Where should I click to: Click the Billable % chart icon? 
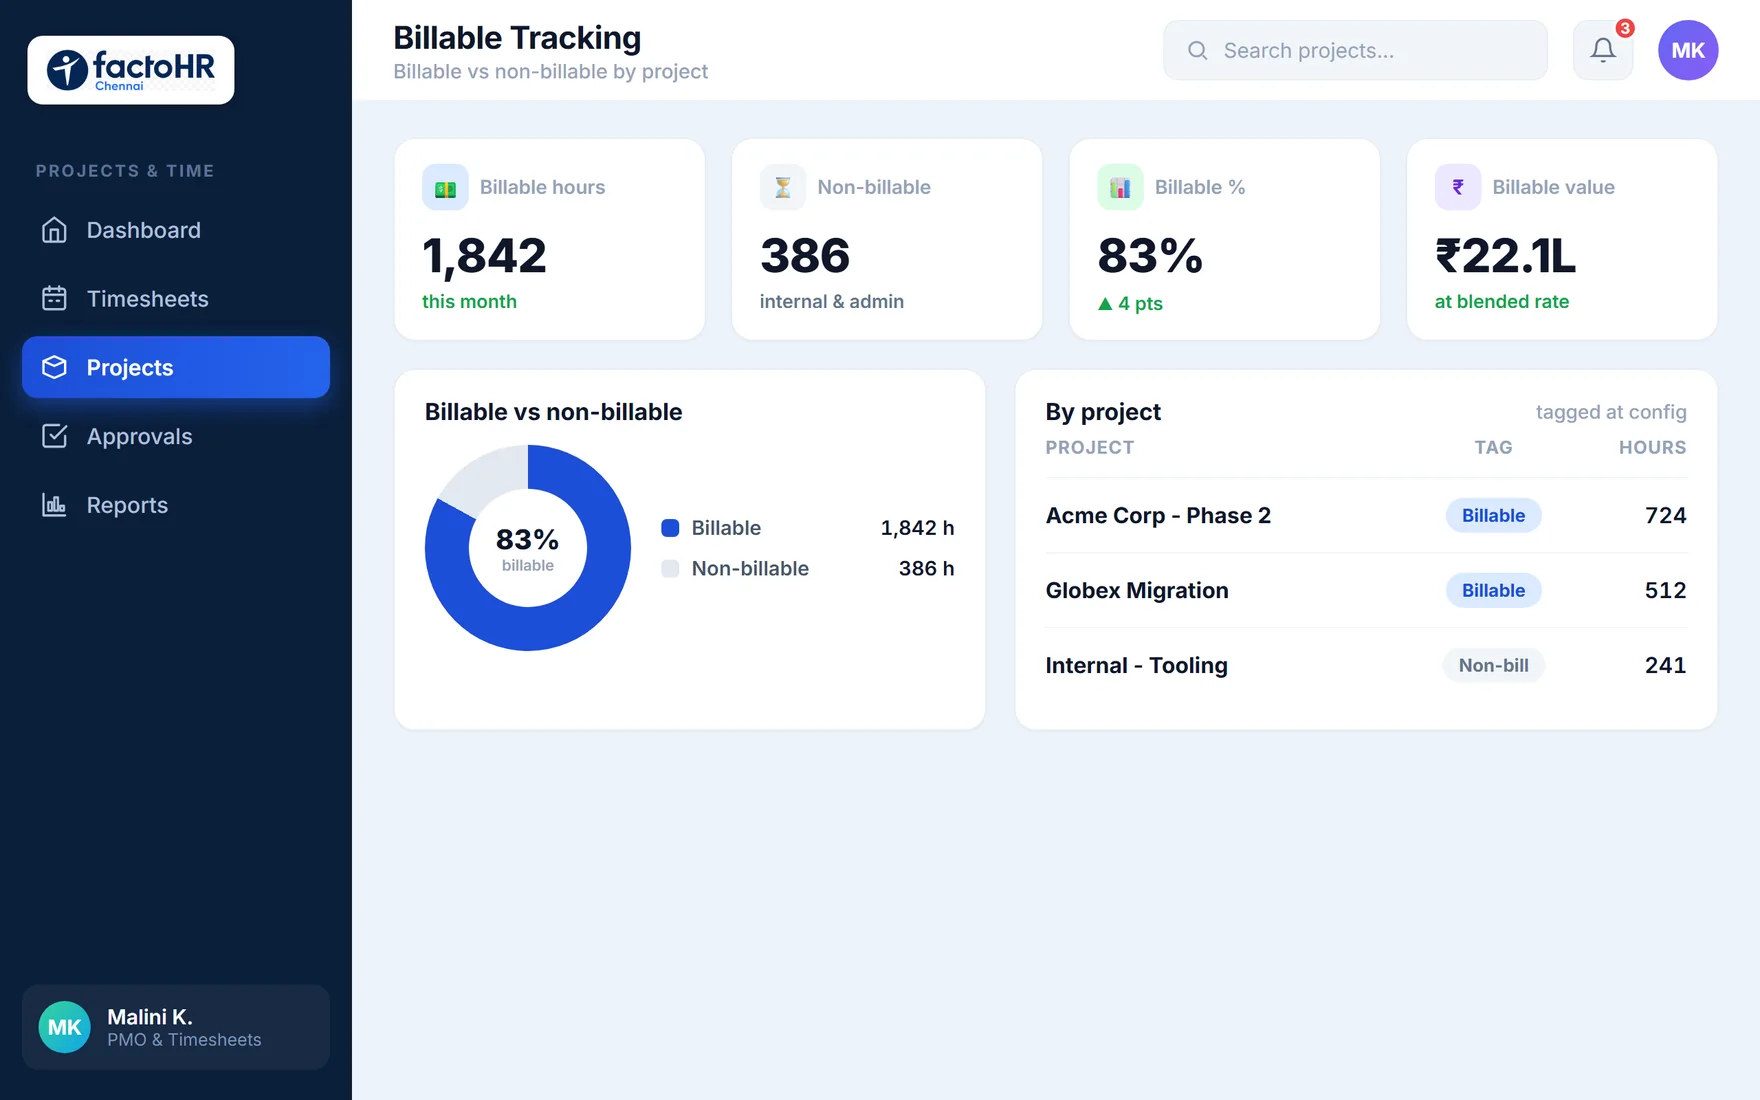pyautogui.click(x=1120, y=187)
